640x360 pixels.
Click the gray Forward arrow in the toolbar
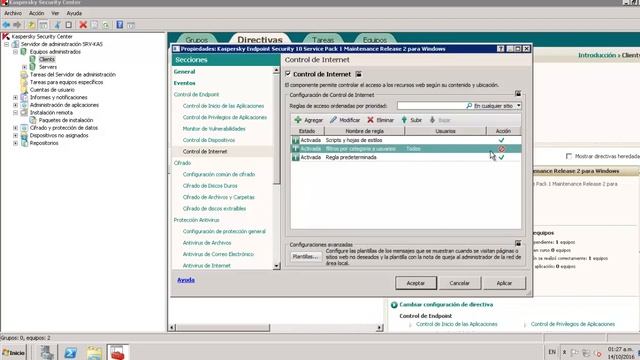[17, 25]
